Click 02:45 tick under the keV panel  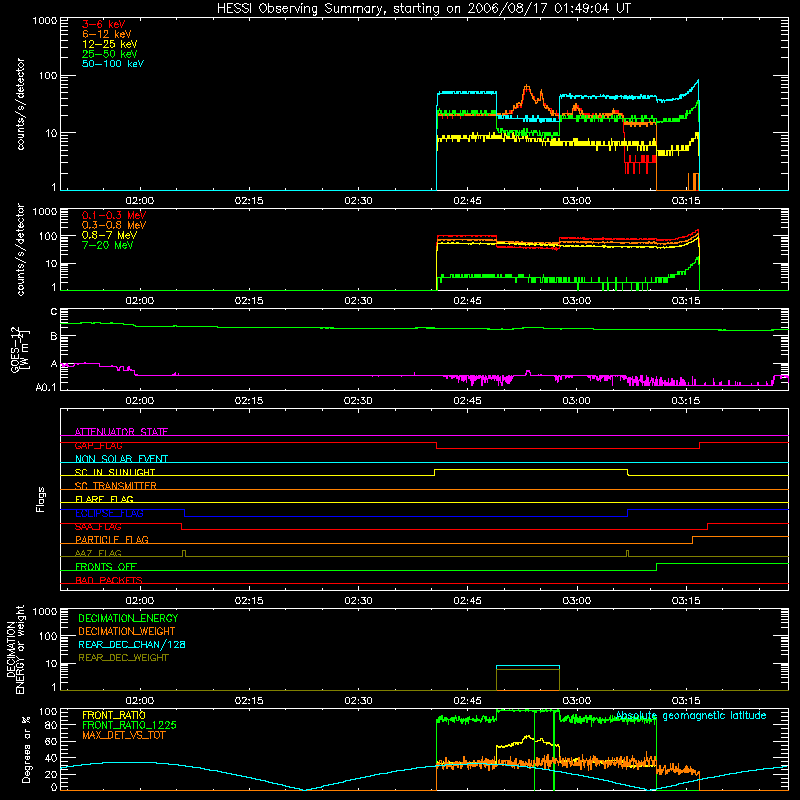pyautogui.click(x=467, y=201)
